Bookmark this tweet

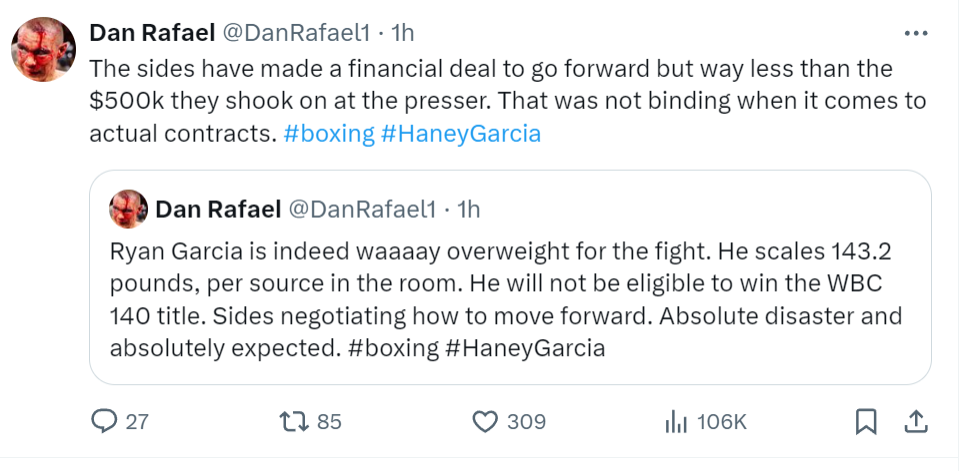click(x=867, y=421)
